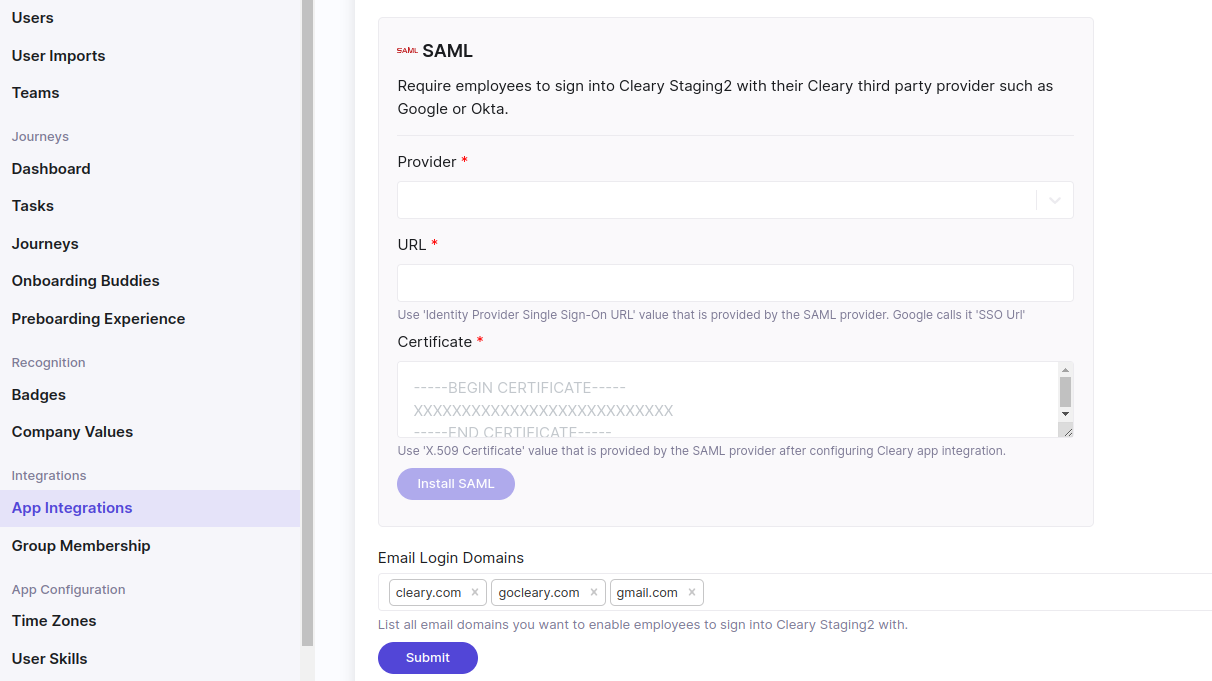Click the gmail.com domain tag text
1212x681 pixels.
pyautogui.click(x=647, y=593)
